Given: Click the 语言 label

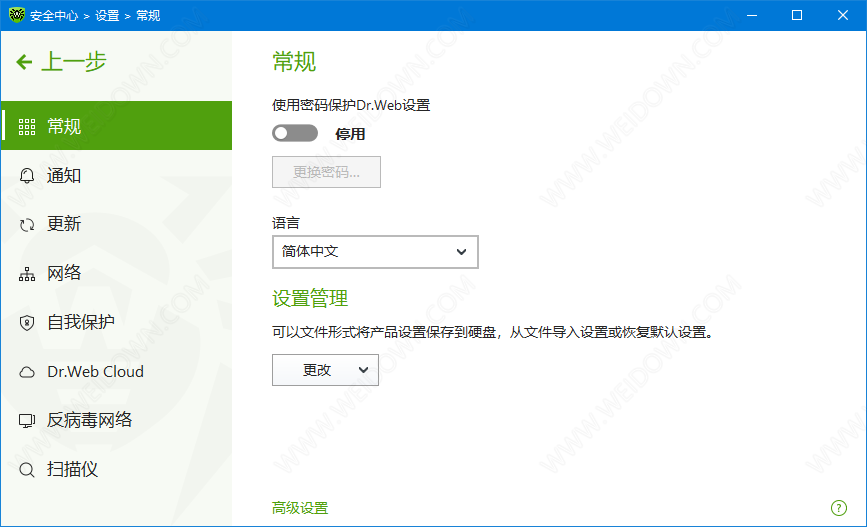Looking at the screenshot, I should [x=286, y=223].
